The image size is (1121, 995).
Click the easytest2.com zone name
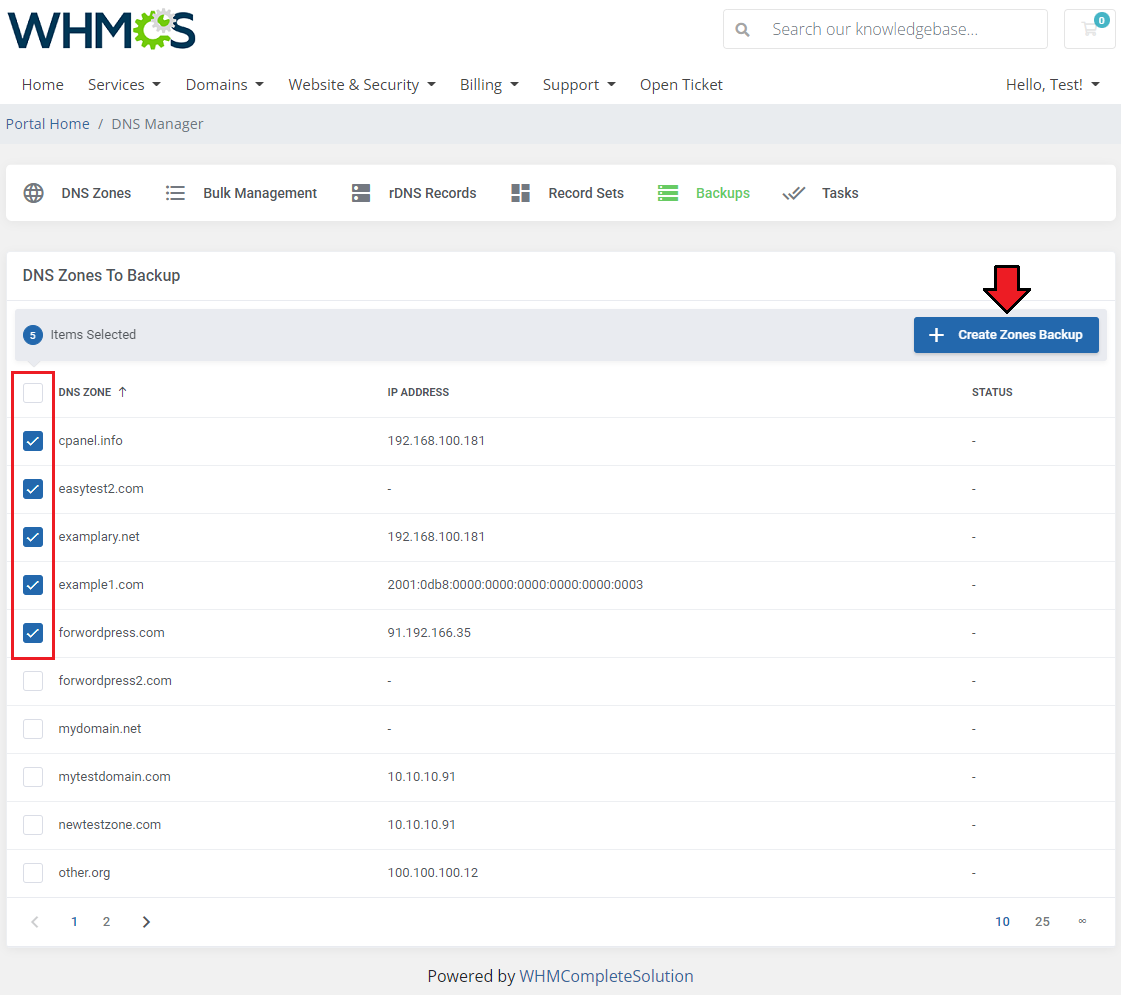pos(101,488)
